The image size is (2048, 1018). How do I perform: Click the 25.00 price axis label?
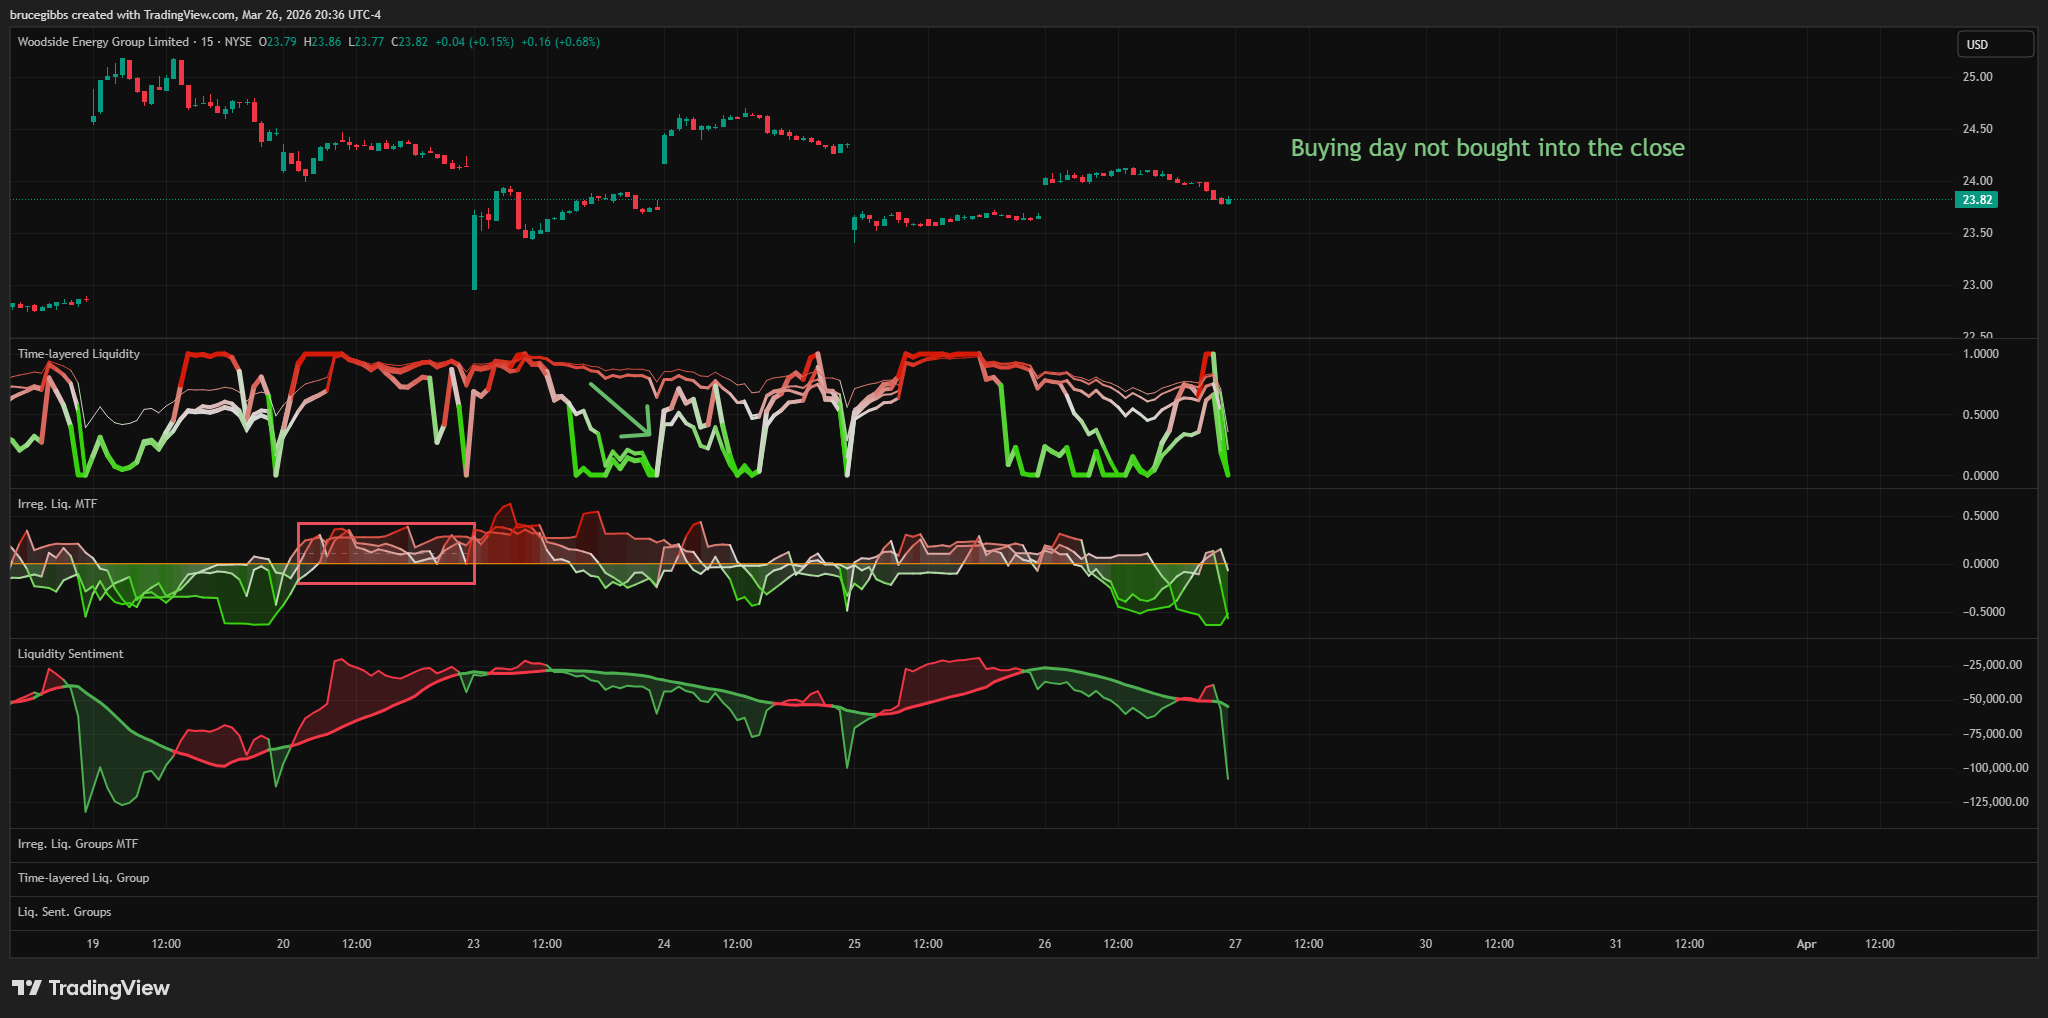coord(1977,77)
